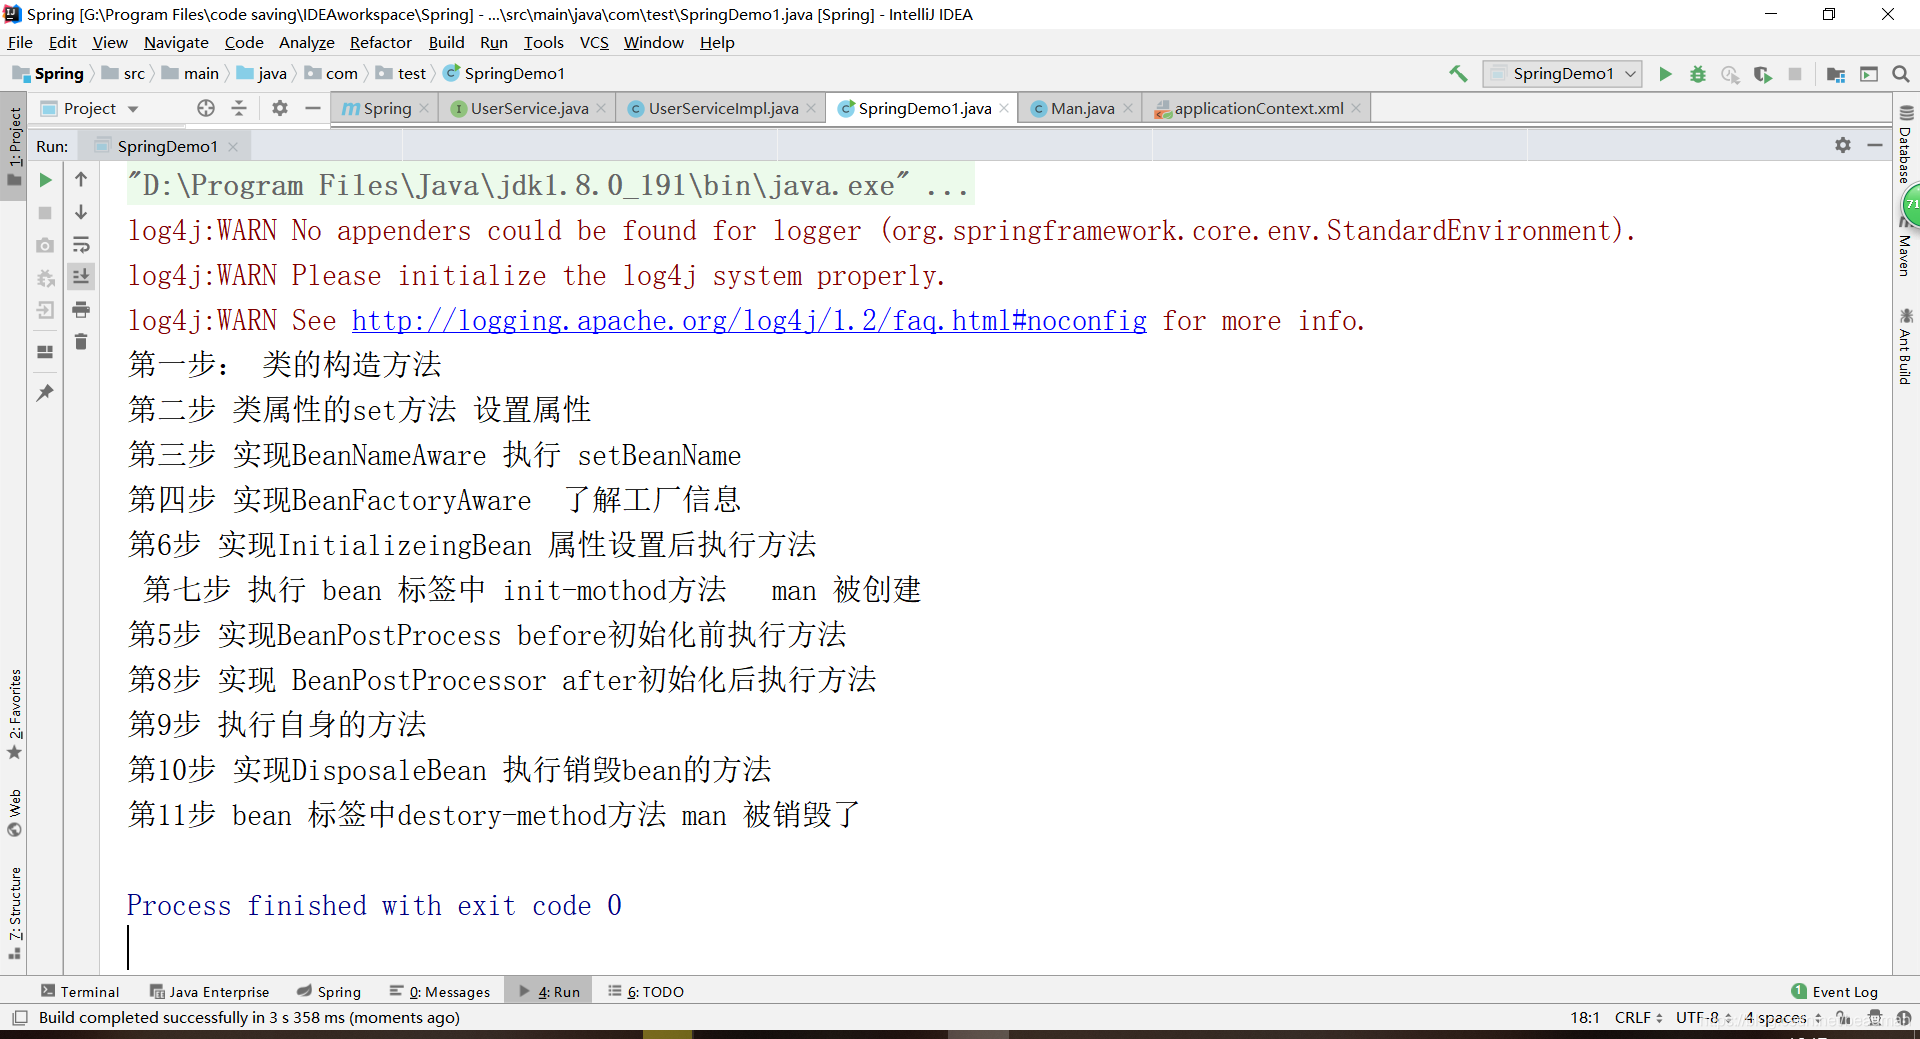Open the Refactor menu
Image resolution: width=1920 pixels, height=1039 pixels.
[380, 42]
